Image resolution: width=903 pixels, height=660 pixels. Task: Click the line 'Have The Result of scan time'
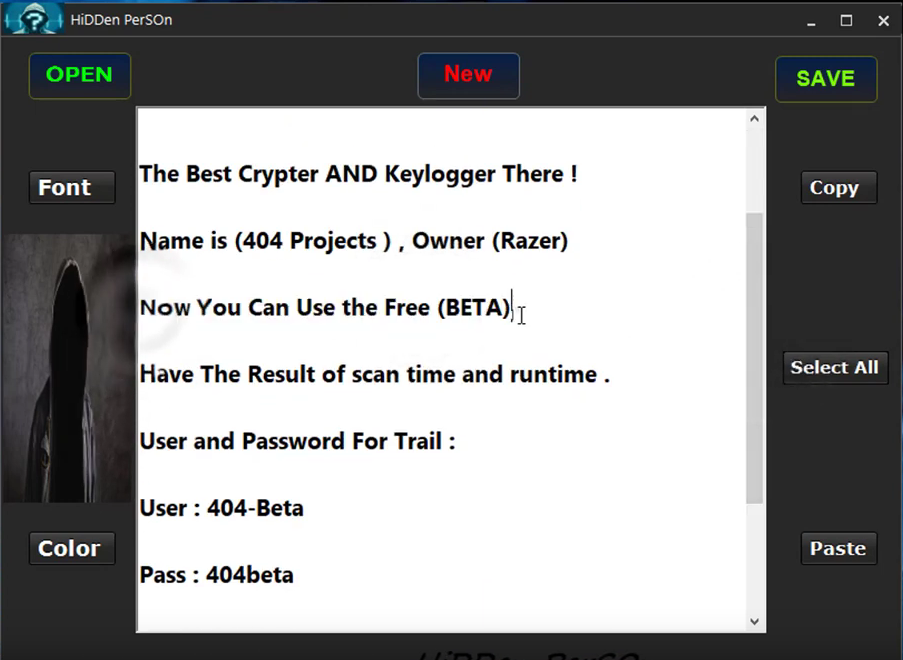point(374,374)
